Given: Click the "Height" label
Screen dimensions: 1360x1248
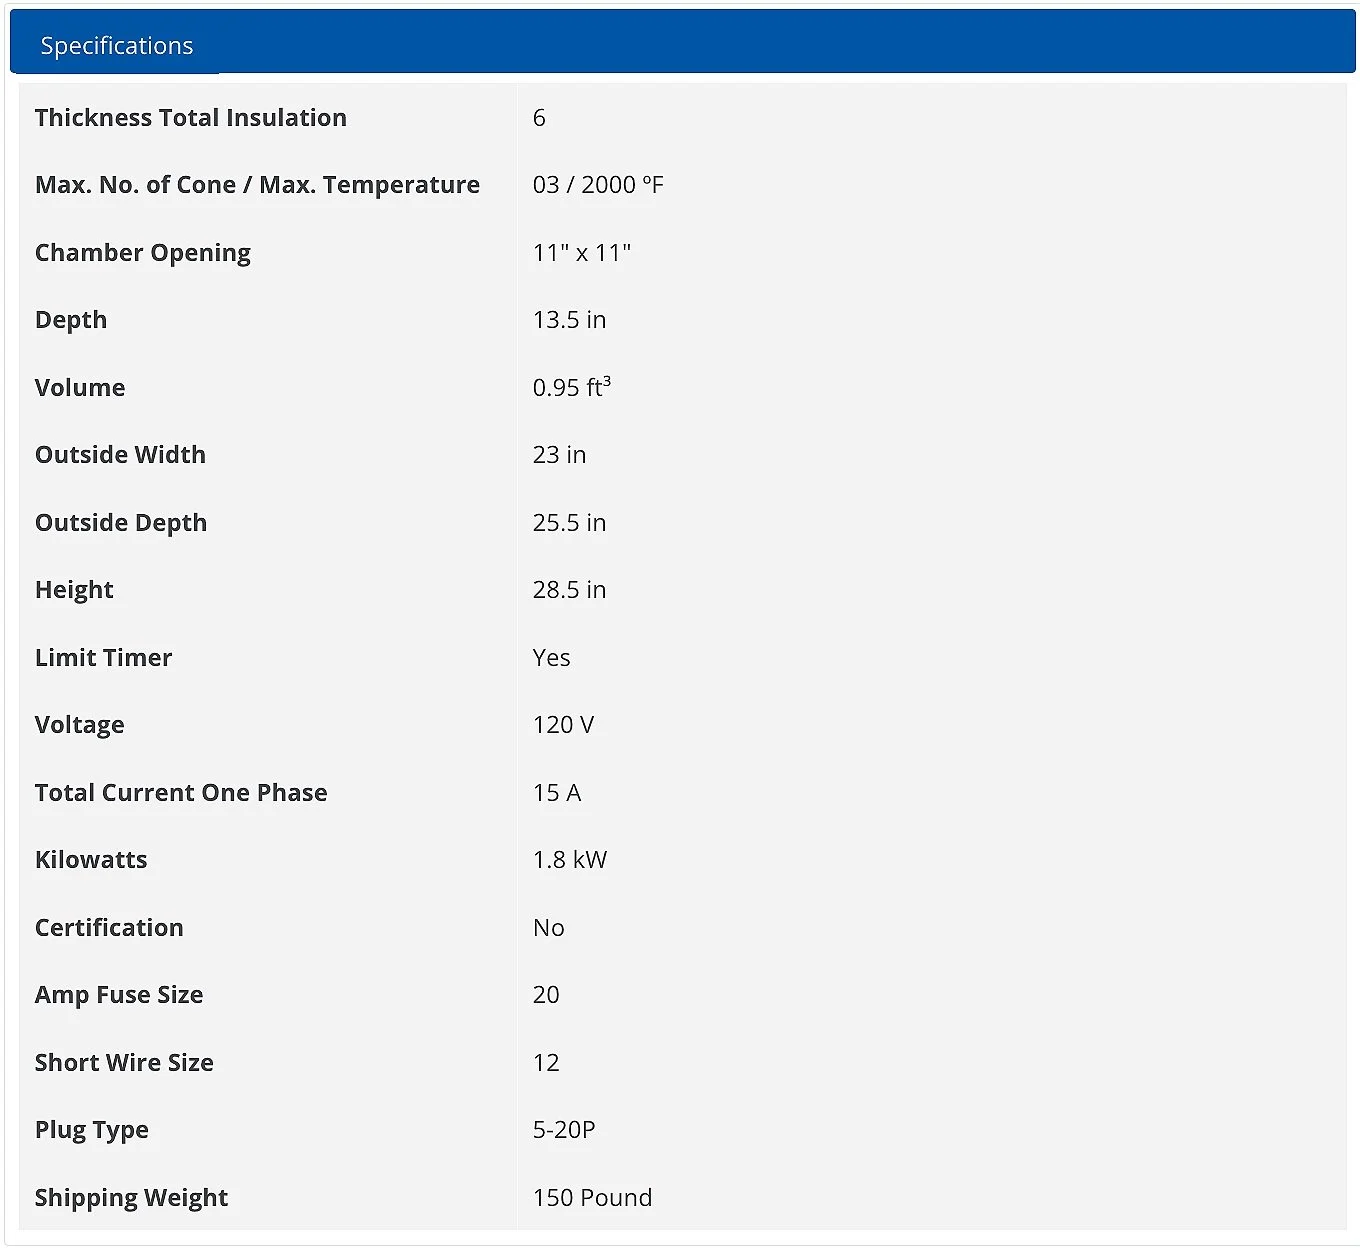Looking at the screenshot, I should click(74, 590).
